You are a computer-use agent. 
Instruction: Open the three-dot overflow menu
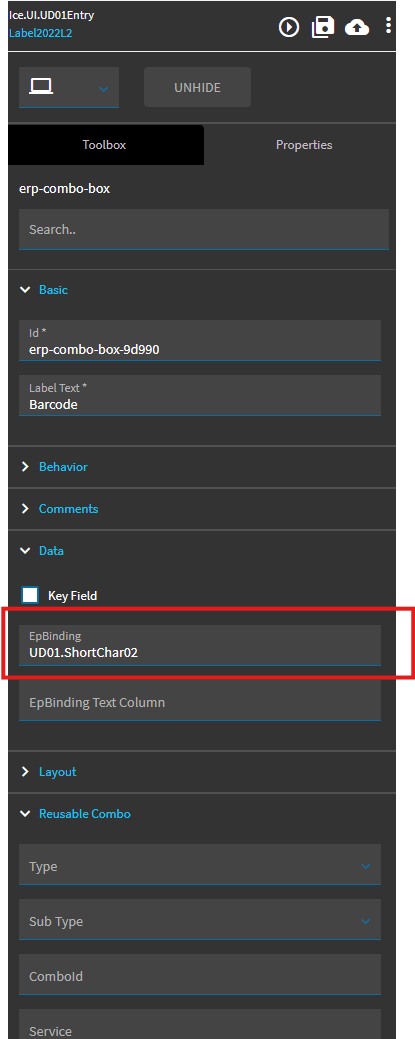(x=388, y=26)
